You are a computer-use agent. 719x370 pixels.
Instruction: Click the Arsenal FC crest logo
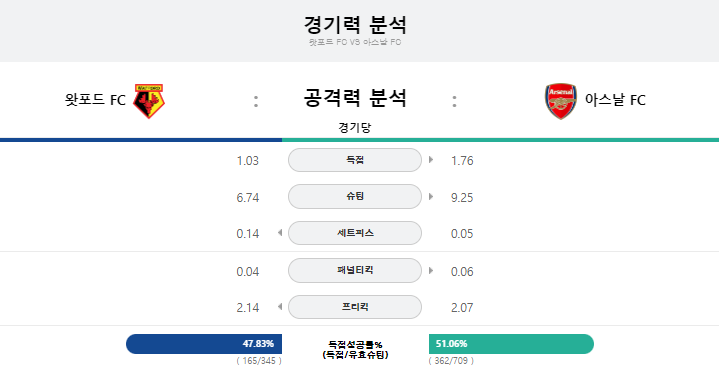tap(561, 101)
